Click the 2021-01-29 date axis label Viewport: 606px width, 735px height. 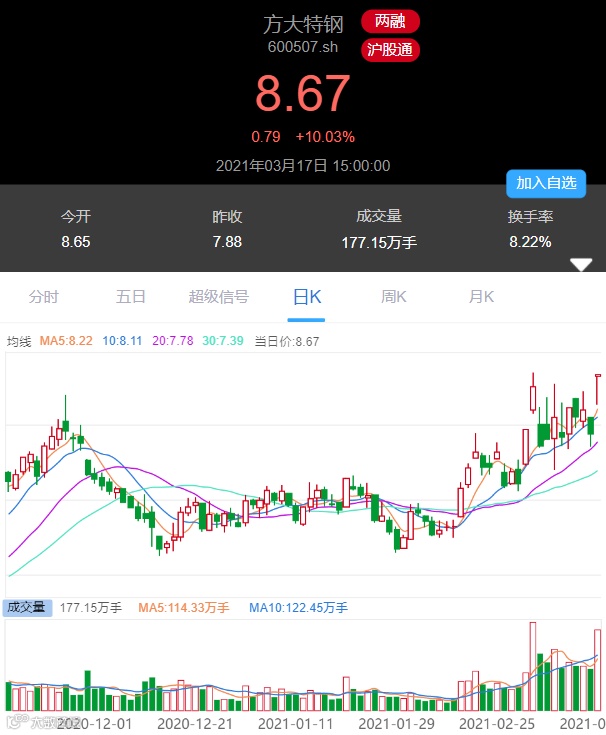pyautogui.click(x=397, y=724)
